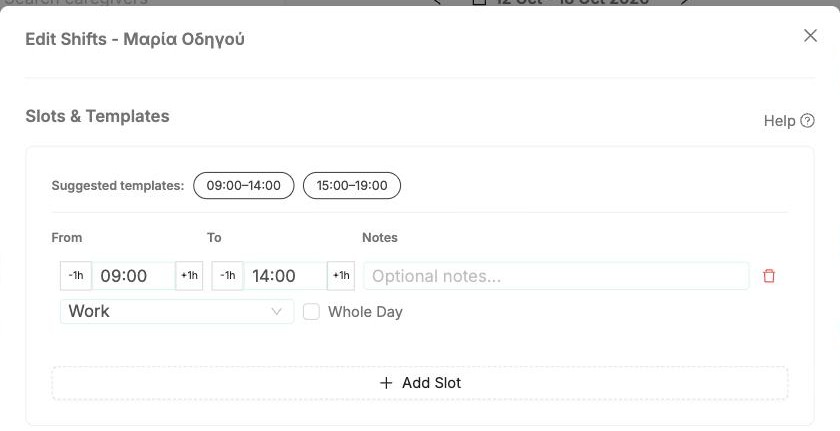Screen dimensions: 840x431
Task: Increase From time by one hour
Action: pyautogui.click(x=189, y=276)
